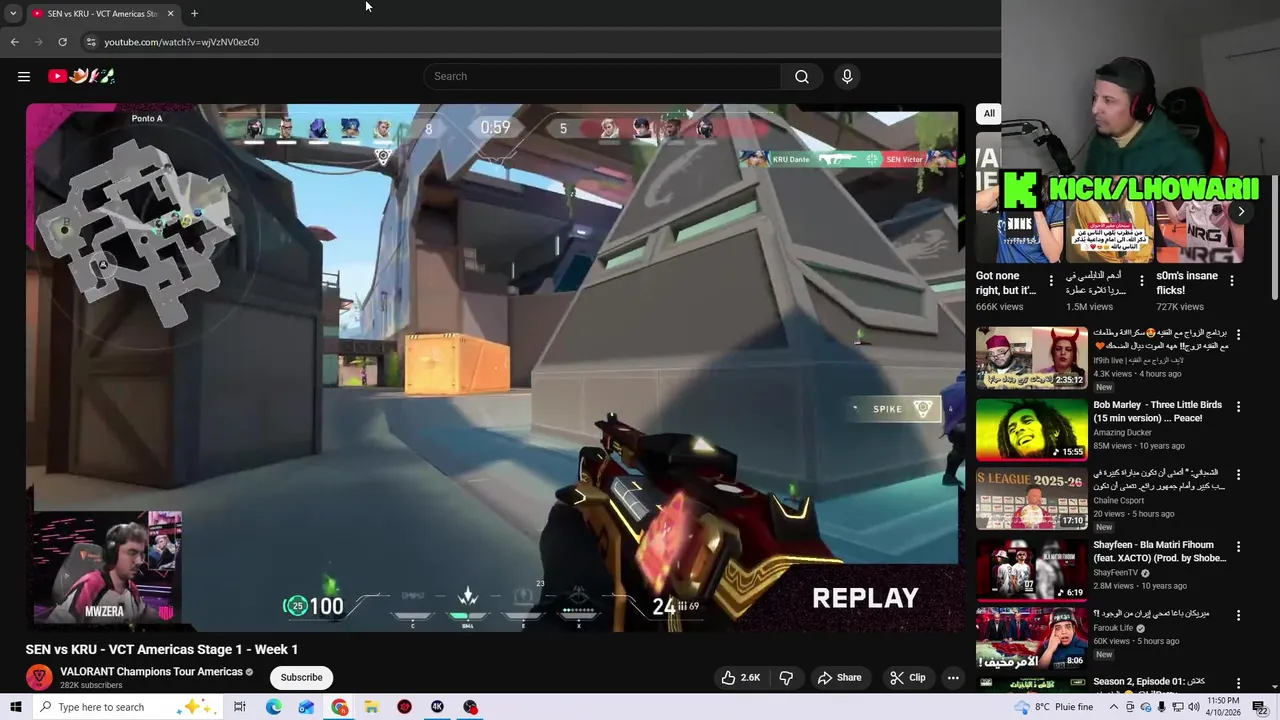Go to YouTube home via logo
Viewport: 1280px width, 720px height.
(x=82, y=76)
